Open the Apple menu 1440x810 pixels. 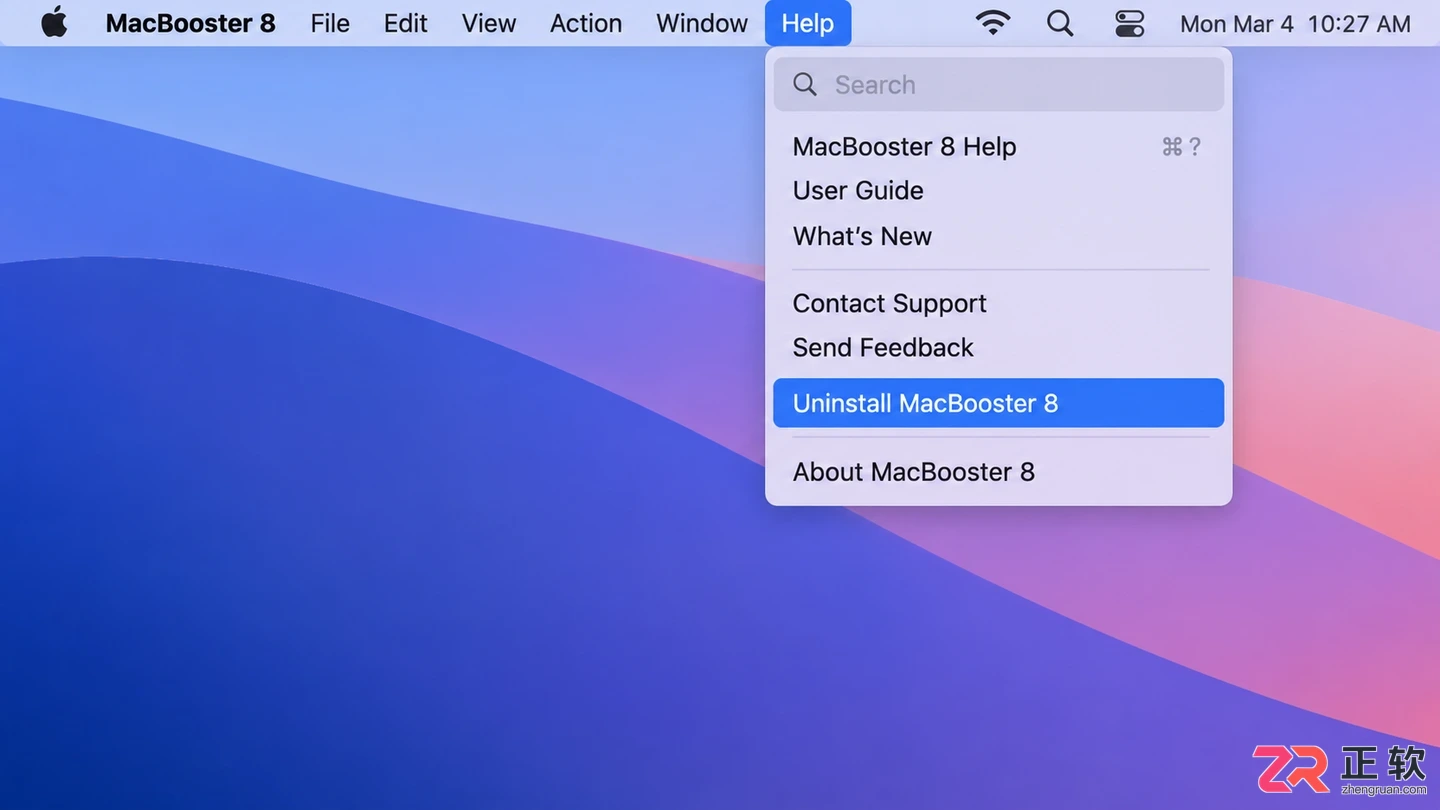click(x=54, y=23)
